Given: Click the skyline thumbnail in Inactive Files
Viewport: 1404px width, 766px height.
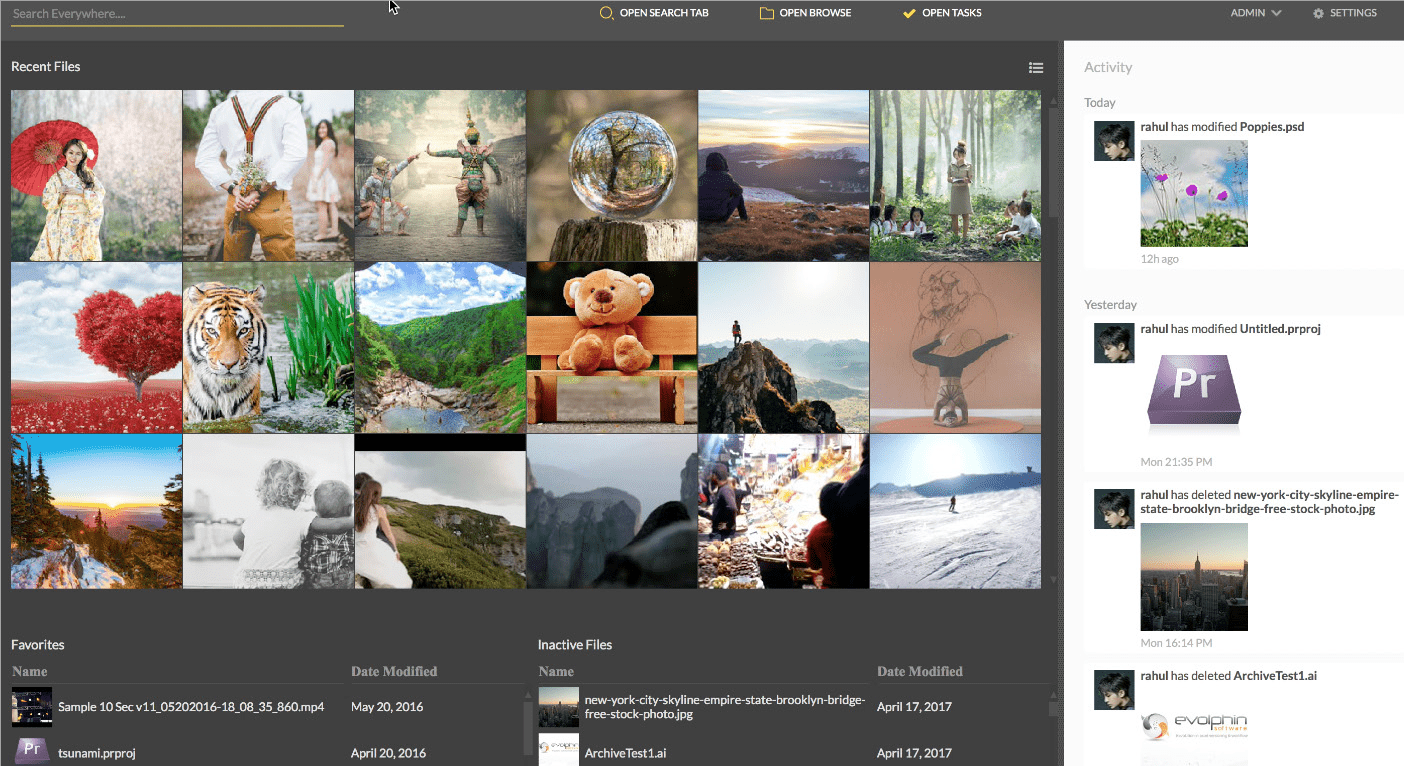Looking at the screenshot, I should click(x=558, y=707).
